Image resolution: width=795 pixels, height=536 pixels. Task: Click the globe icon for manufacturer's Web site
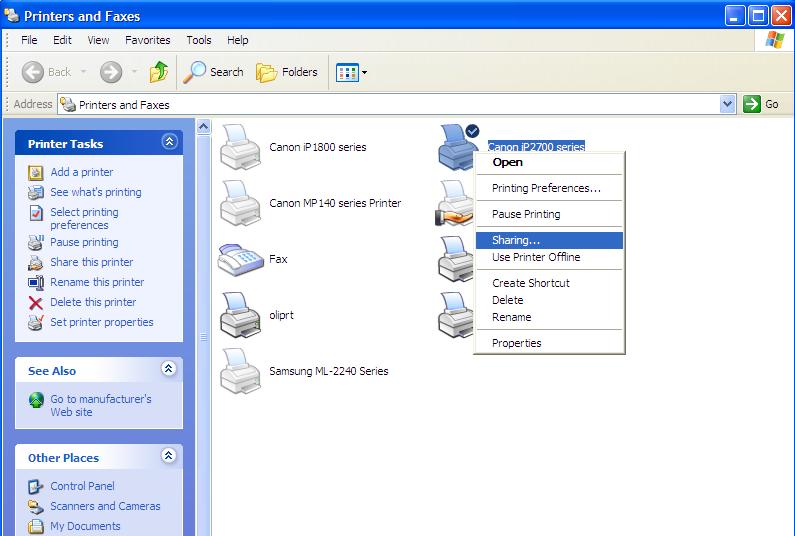click(x=36, y=400)
